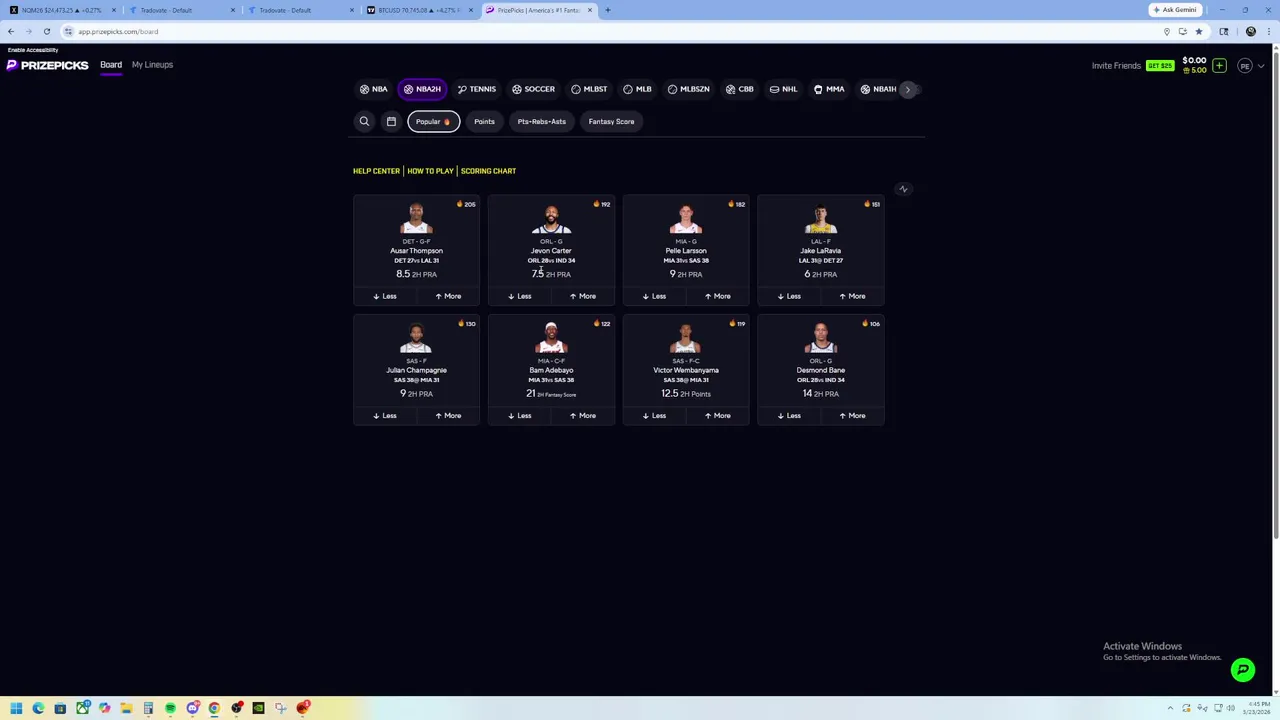Switch to the NHL category
Viewport: 1280px width, 720px height.
coord(783,89)
